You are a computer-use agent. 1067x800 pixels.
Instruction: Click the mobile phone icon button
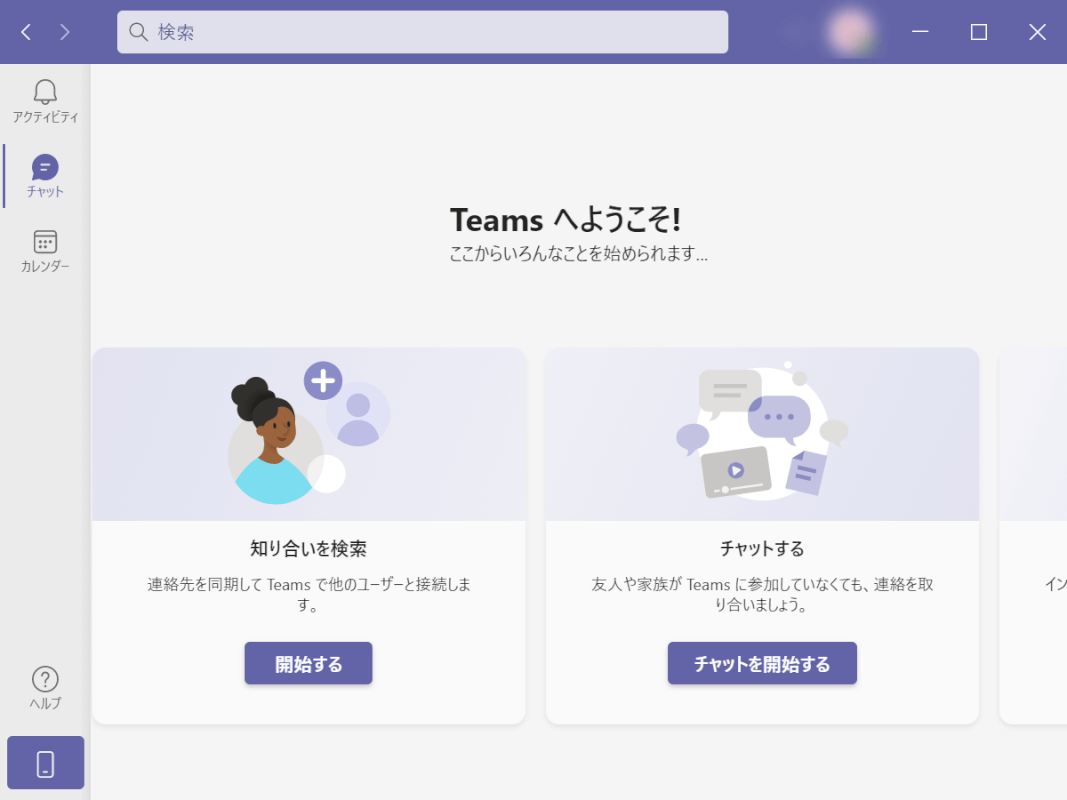click(x=46, y=763)
